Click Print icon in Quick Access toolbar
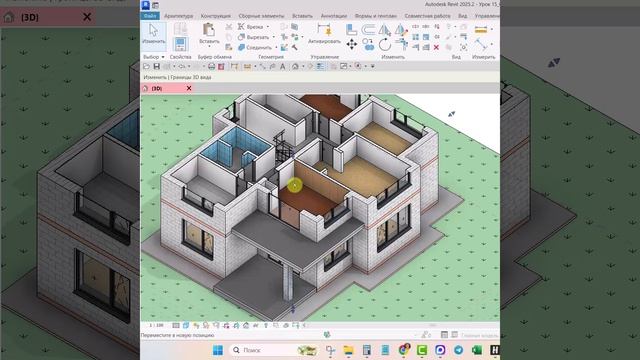Viewport: 640px width, 360px height. (x=211, y=66)
